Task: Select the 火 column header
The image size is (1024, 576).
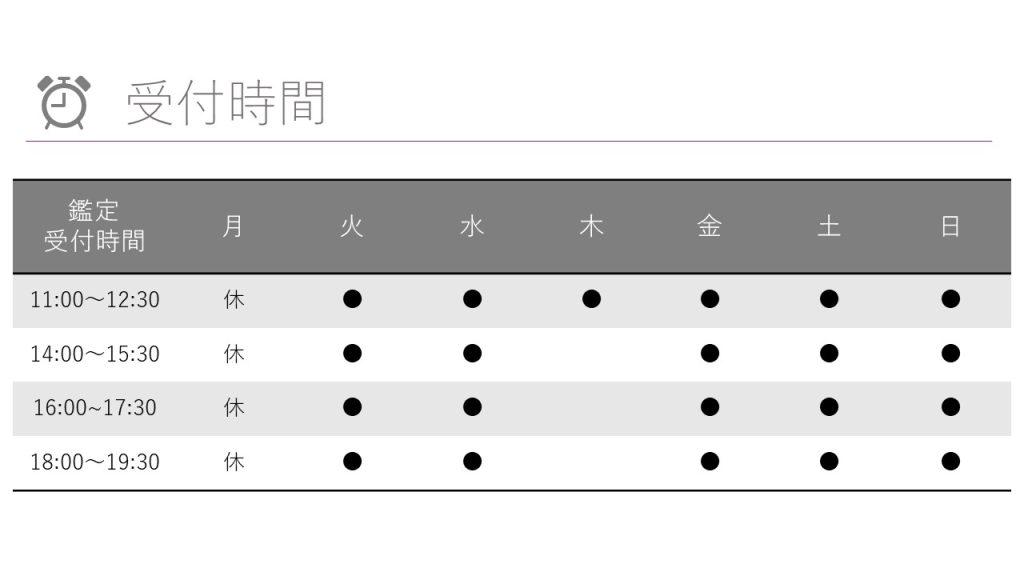Action: pyautogui.click(x=352, y=227)
